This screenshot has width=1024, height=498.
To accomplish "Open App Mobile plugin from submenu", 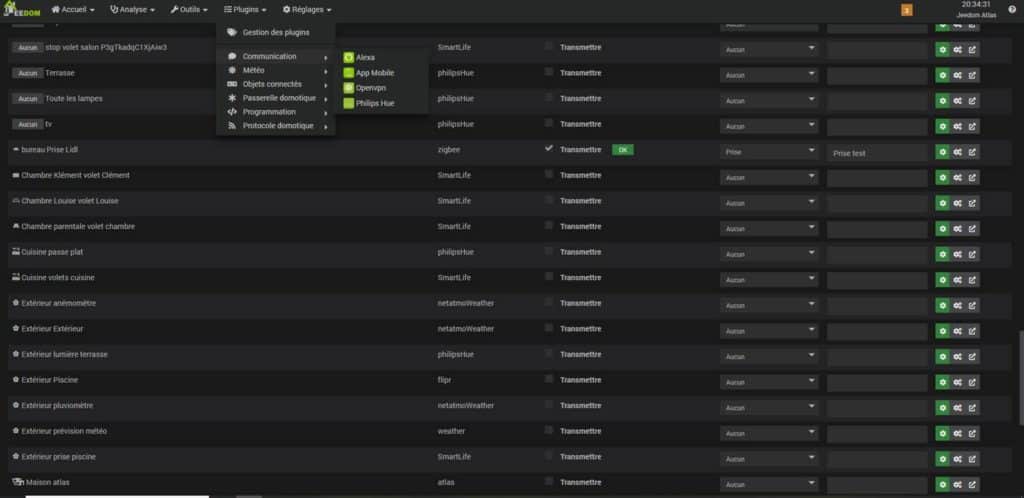I will (x=376, y=73).
